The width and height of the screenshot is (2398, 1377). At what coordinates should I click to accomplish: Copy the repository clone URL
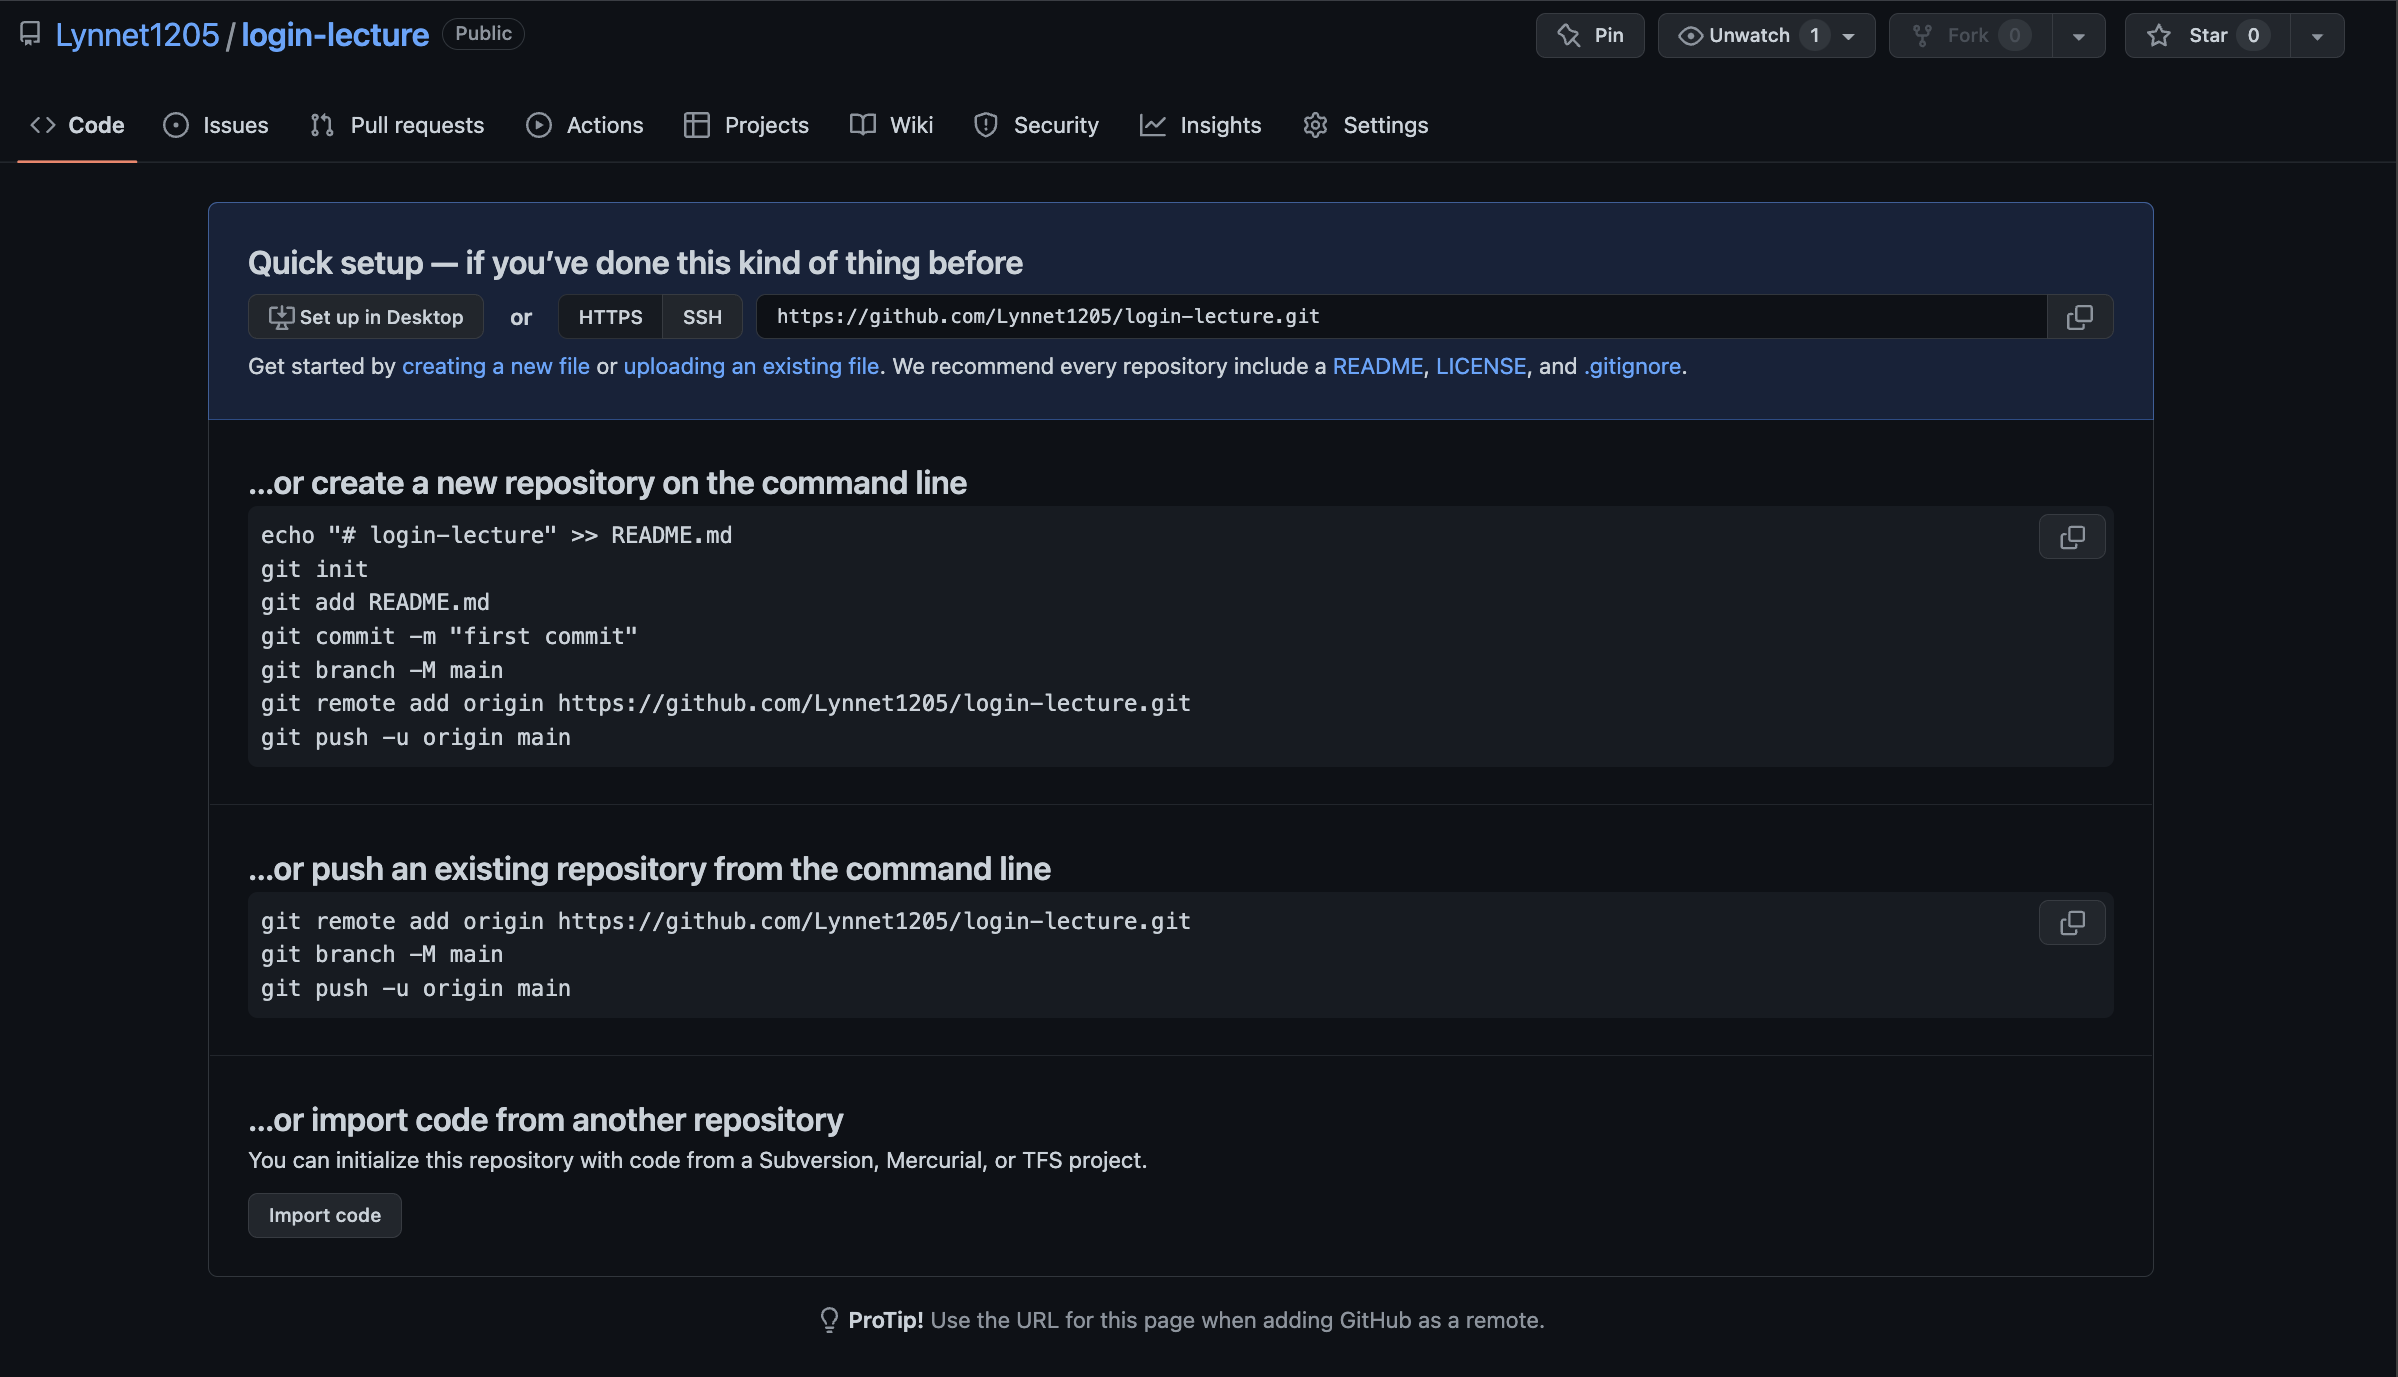(x=2079, y=317)
